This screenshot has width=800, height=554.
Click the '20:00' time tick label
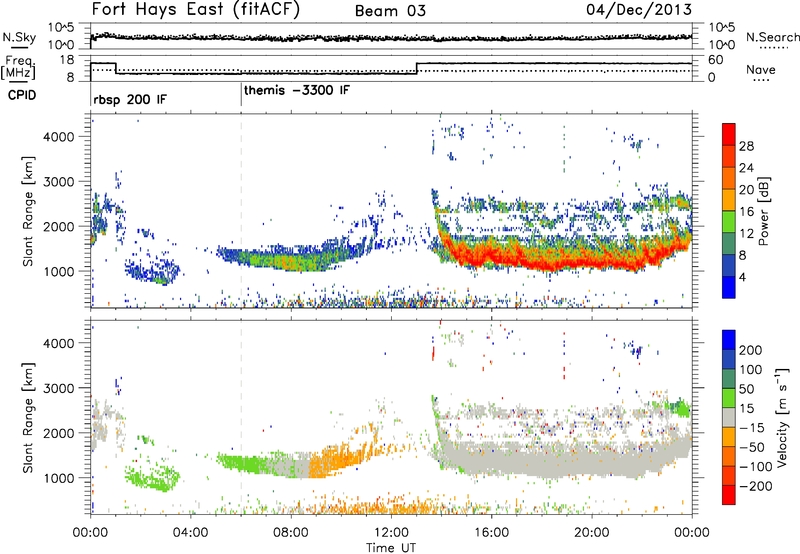tap(592, 533)
